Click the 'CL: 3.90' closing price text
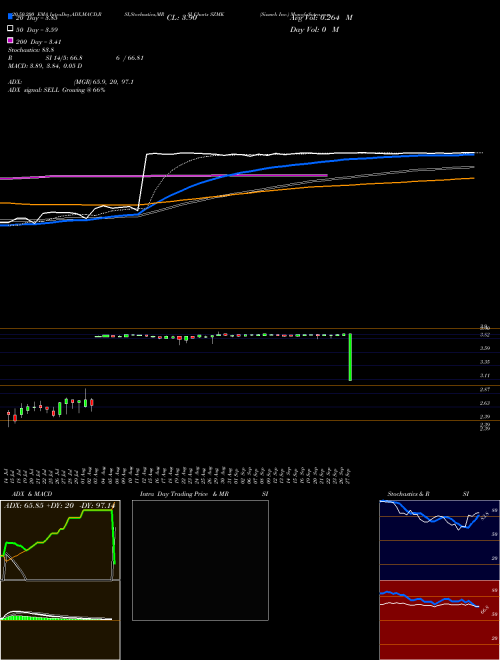Screen dimensions: 500x660 [182, 18]
